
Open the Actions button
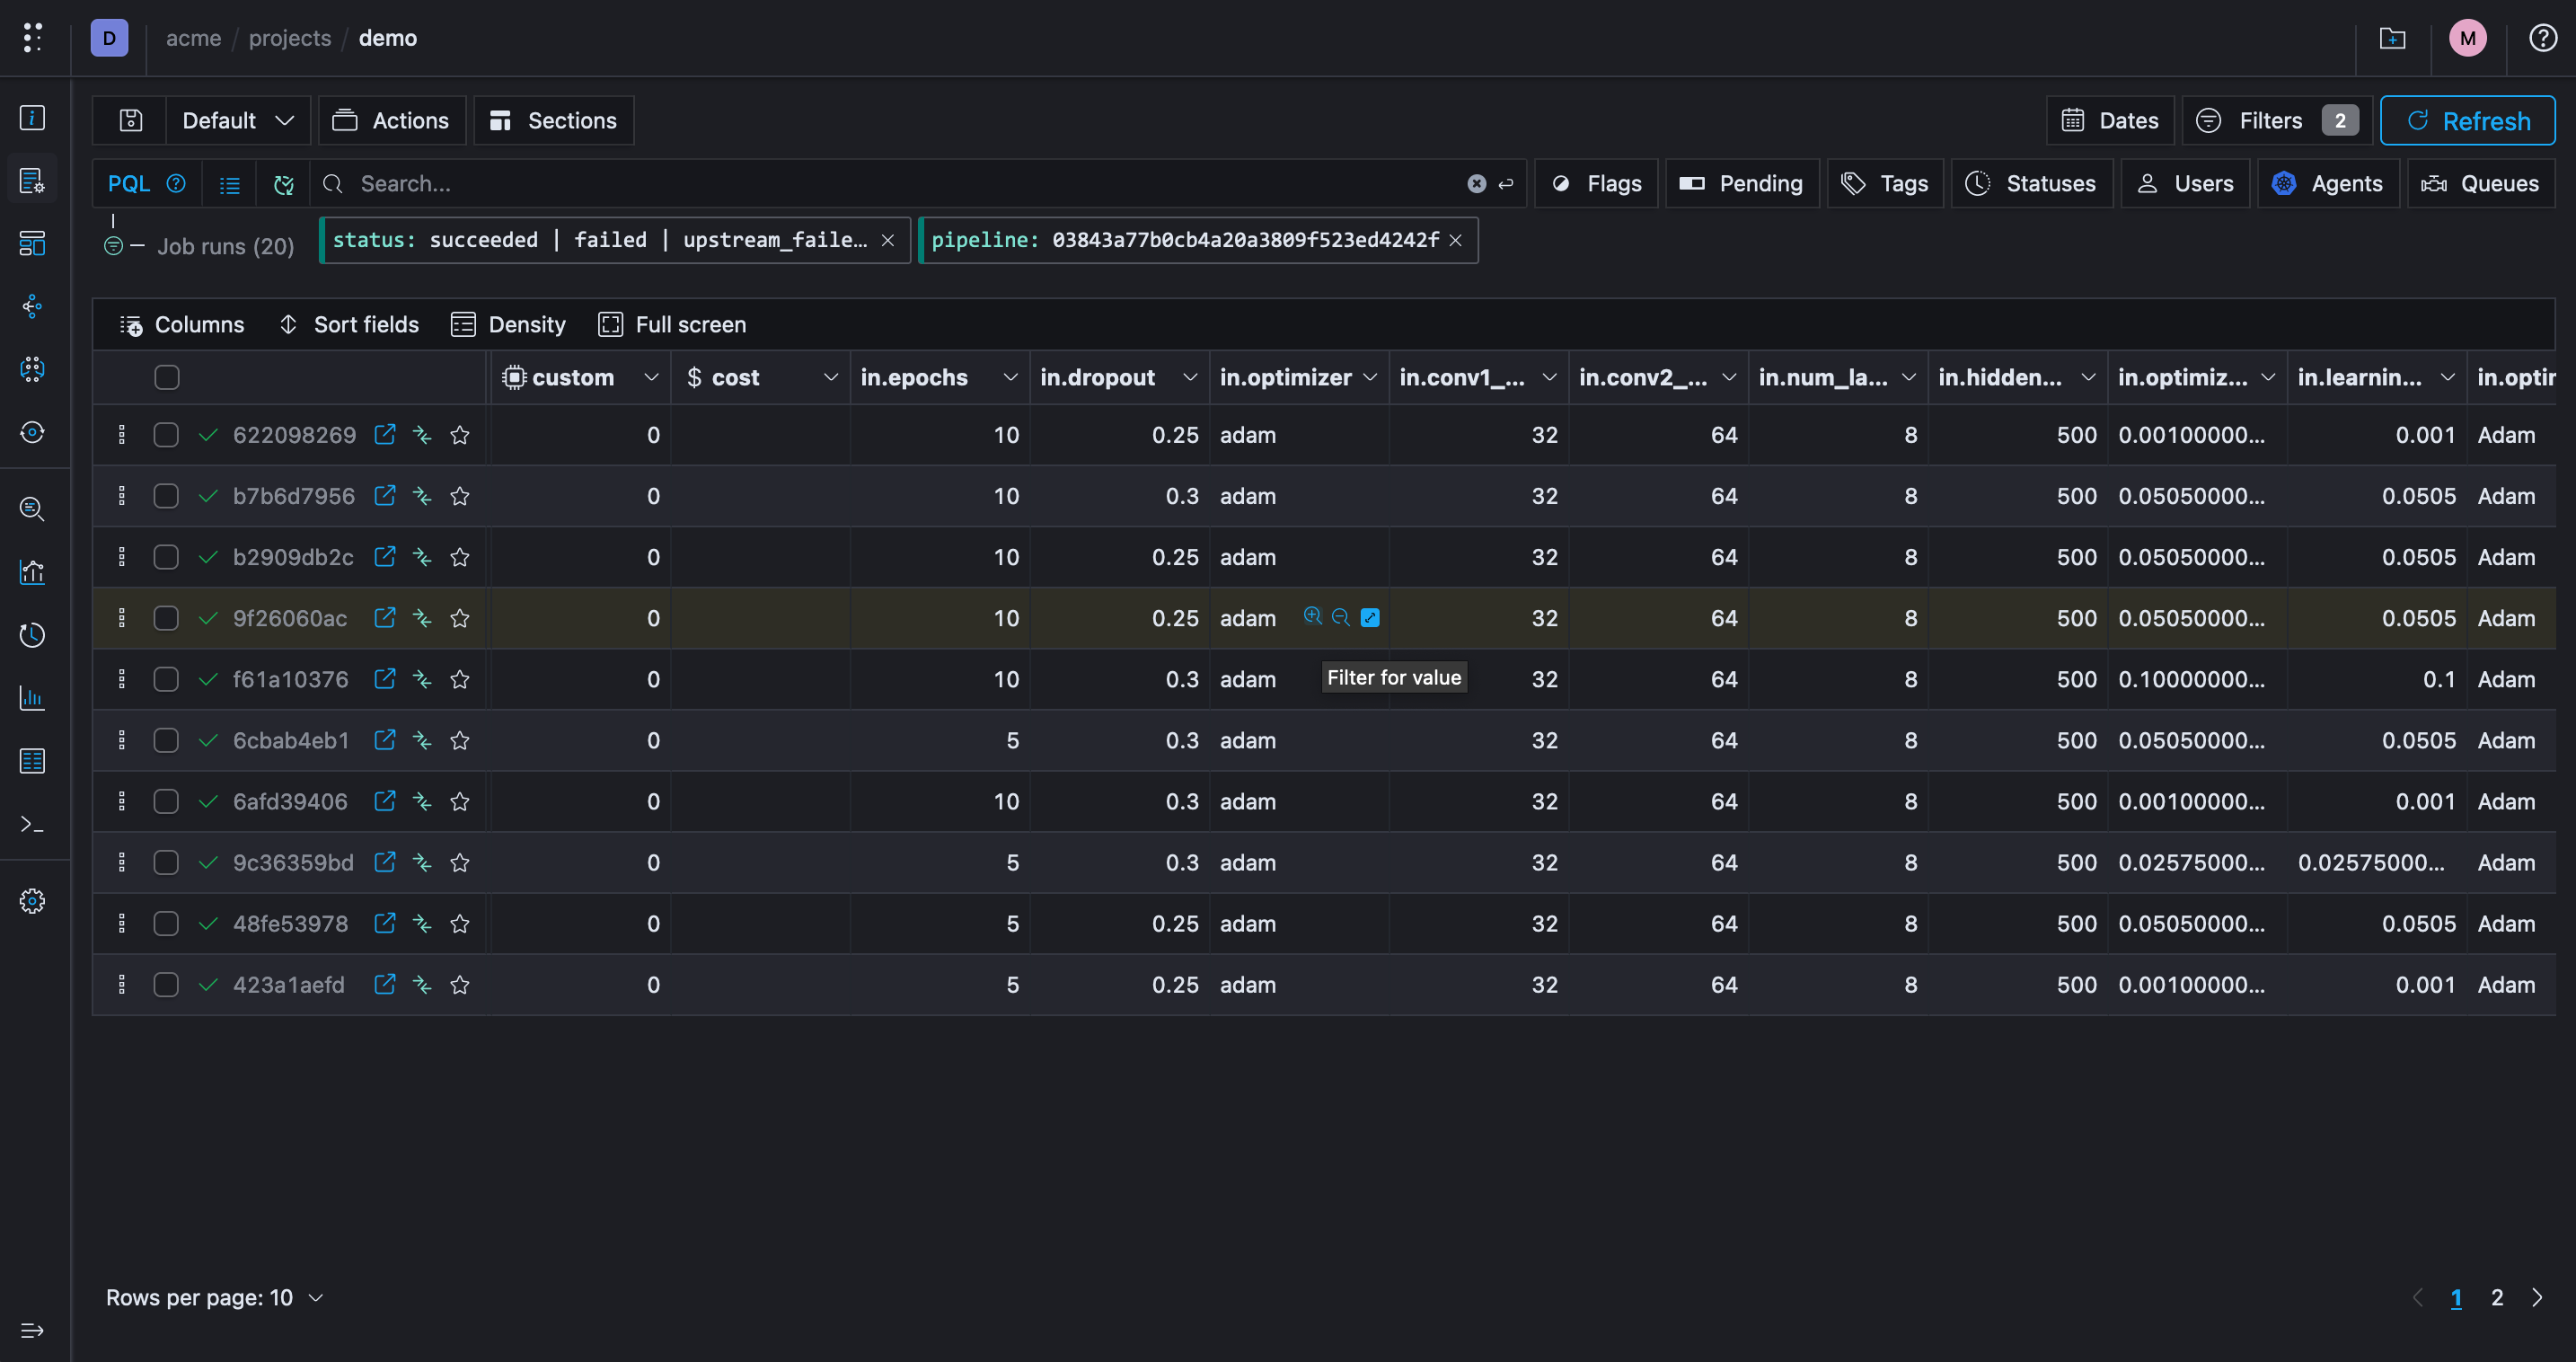click(x=392, y=120)
